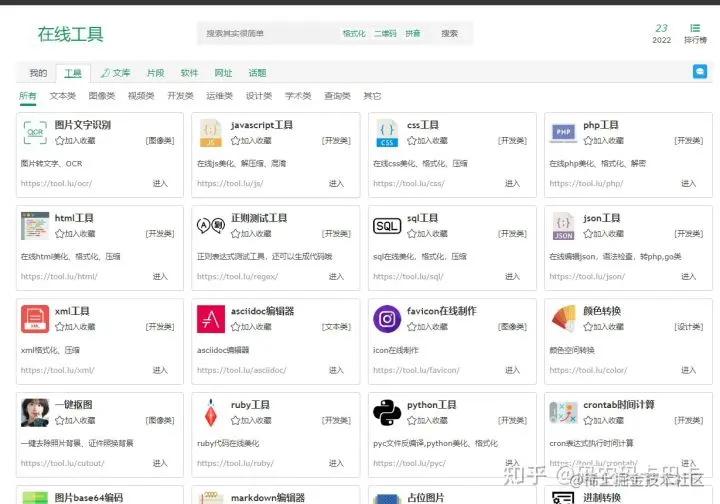Switch to the 文库 tab
720x504 pixels.
[116, 73]
